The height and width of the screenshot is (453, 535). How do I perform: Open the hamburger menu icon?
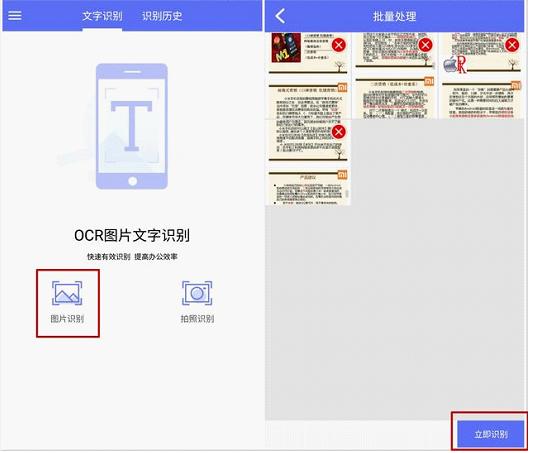coord(15,15)
